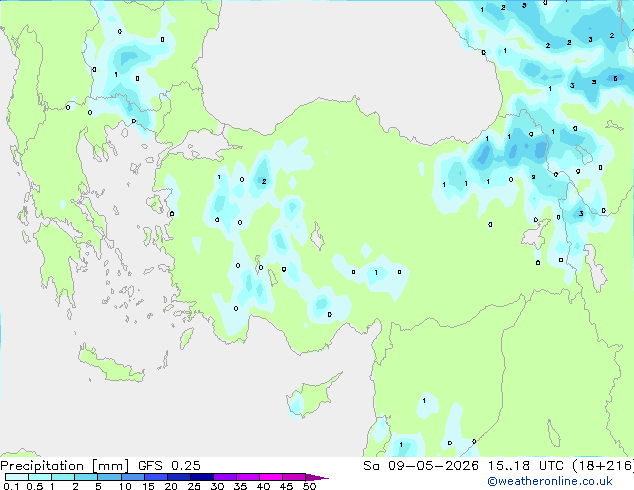
Task: Select the legend swatch between 2 and 5
Action: pos(86,477)
